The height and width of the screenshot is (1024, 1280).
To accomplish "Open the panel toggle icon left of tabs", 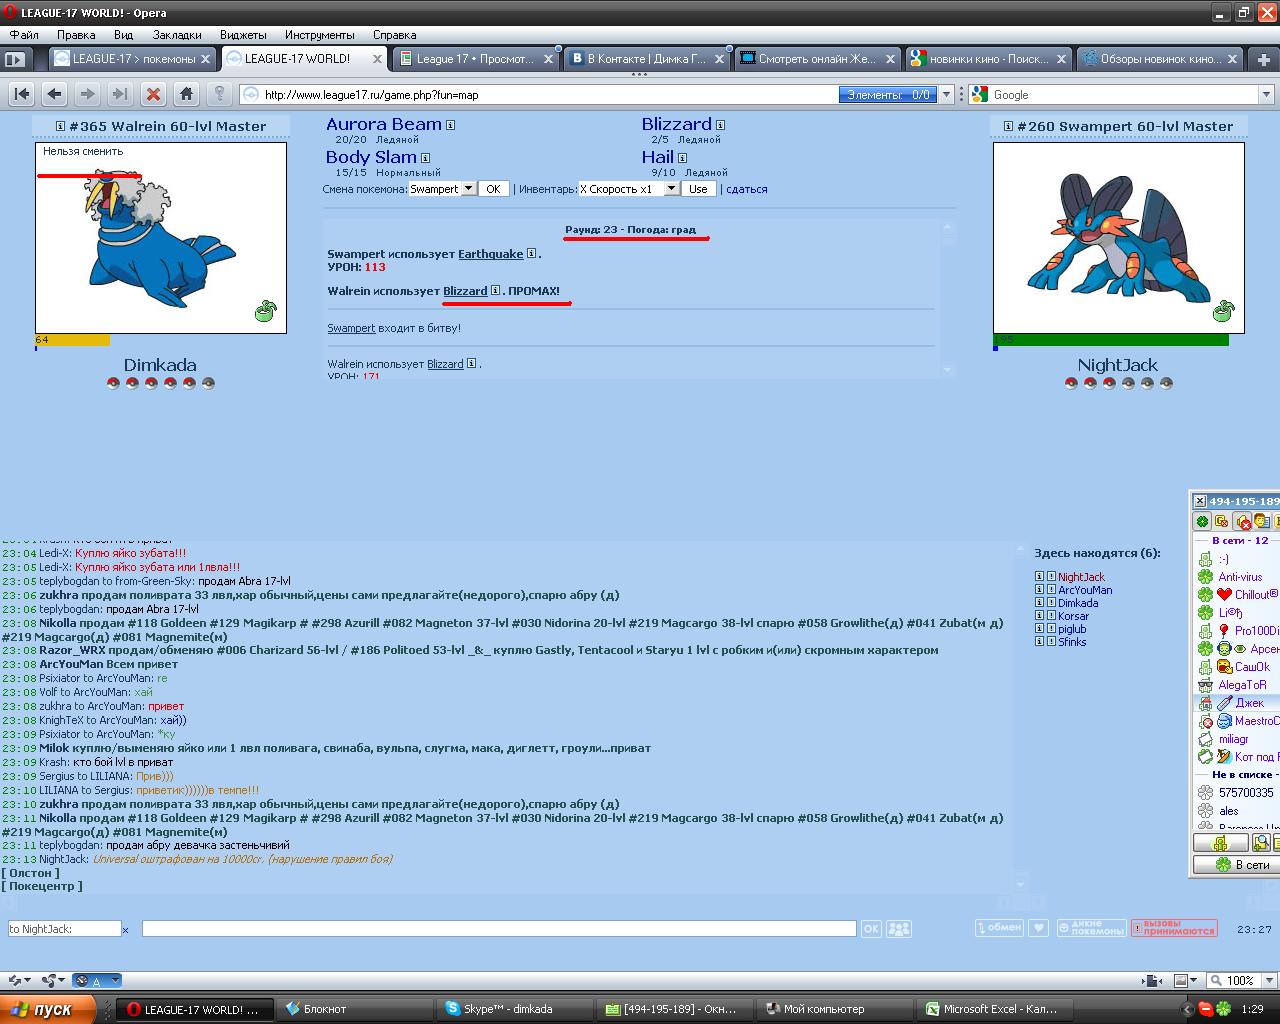I will [15, 59].
